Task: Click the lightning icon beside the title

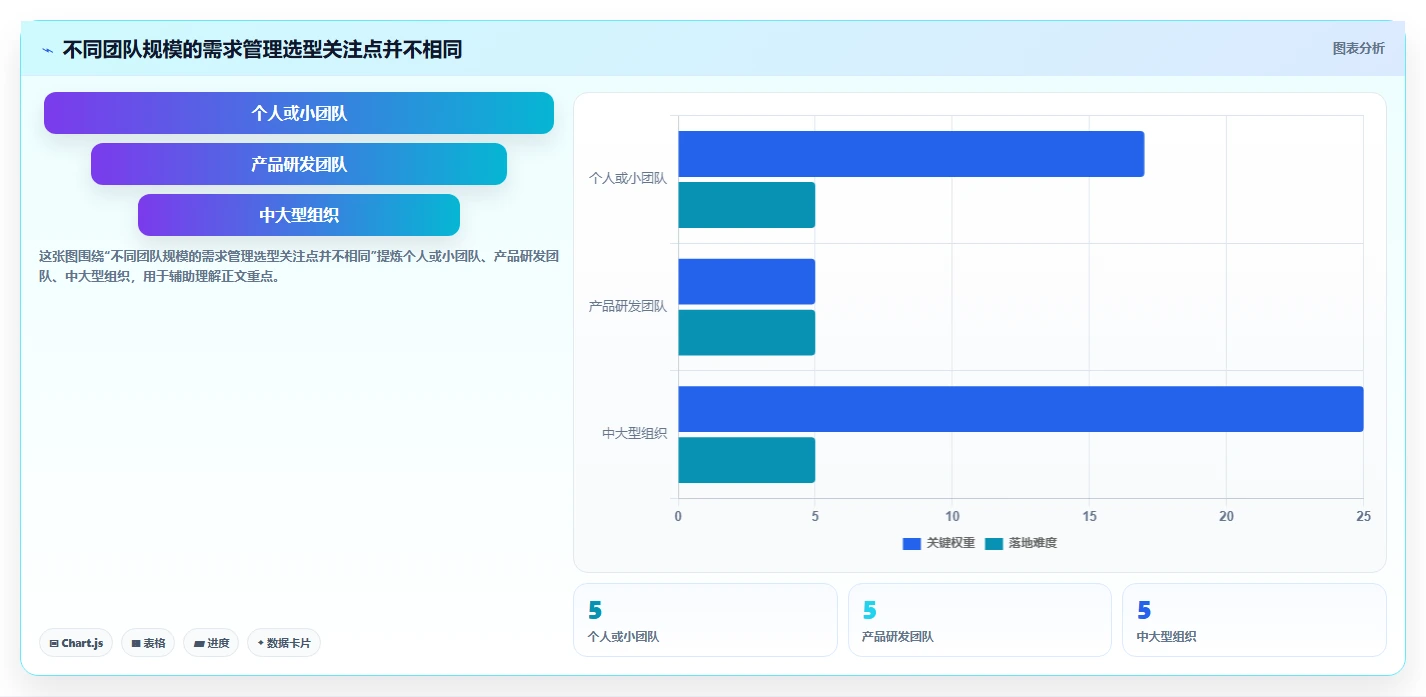Action: 47,50
